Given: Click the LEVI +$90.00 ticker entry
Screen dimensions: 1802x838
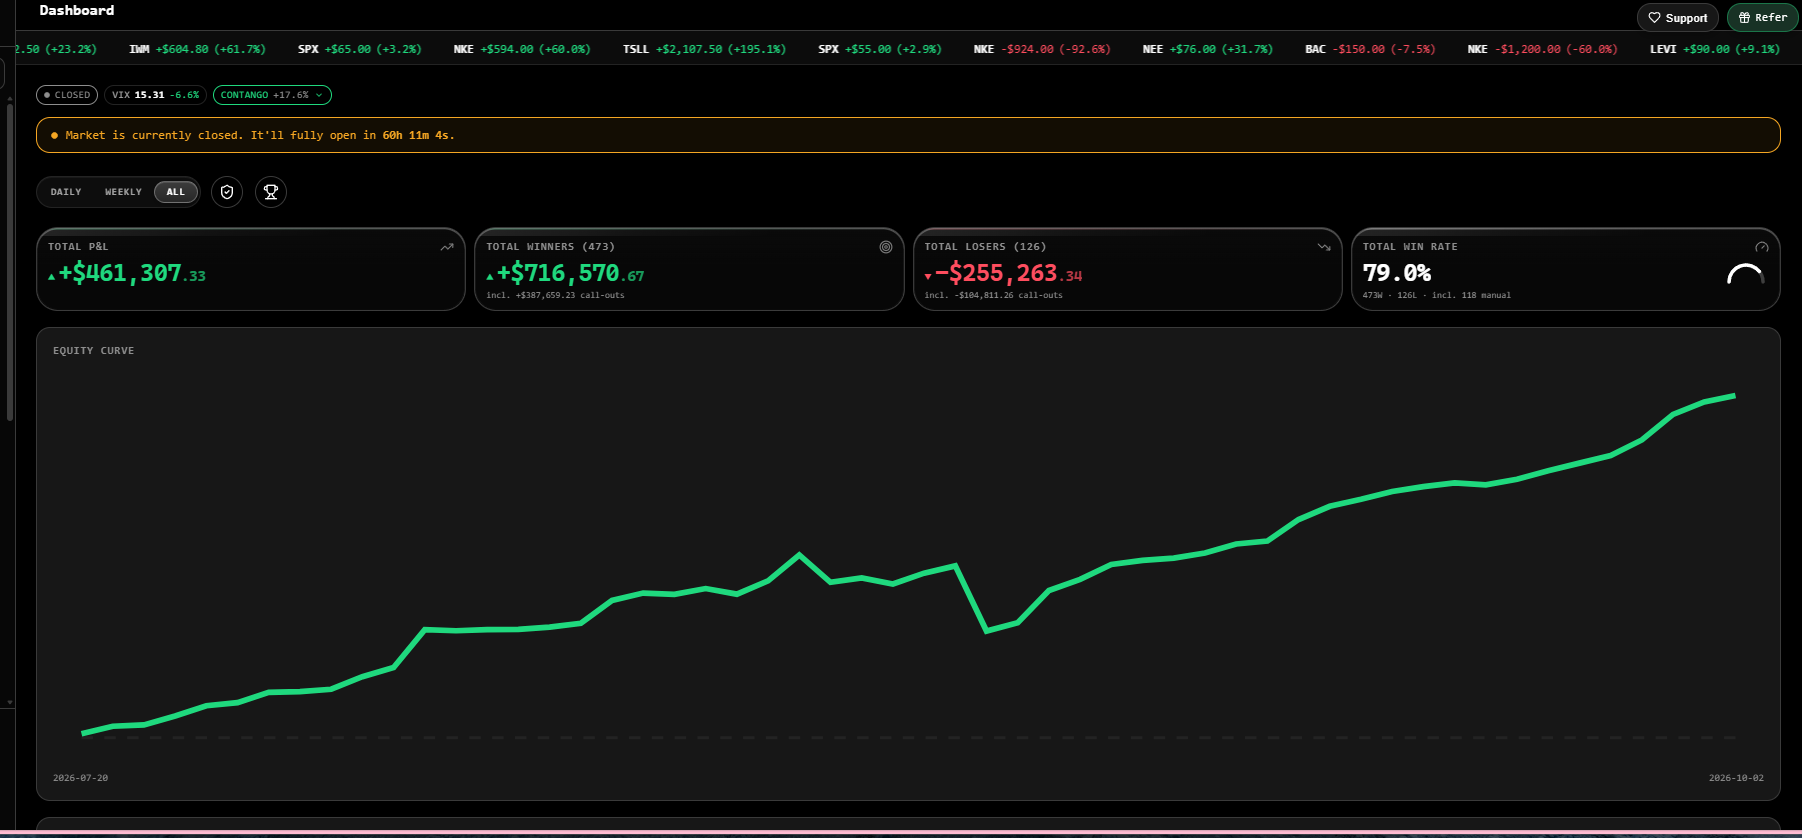Looking at the screenshot, I should point(1715,49).
